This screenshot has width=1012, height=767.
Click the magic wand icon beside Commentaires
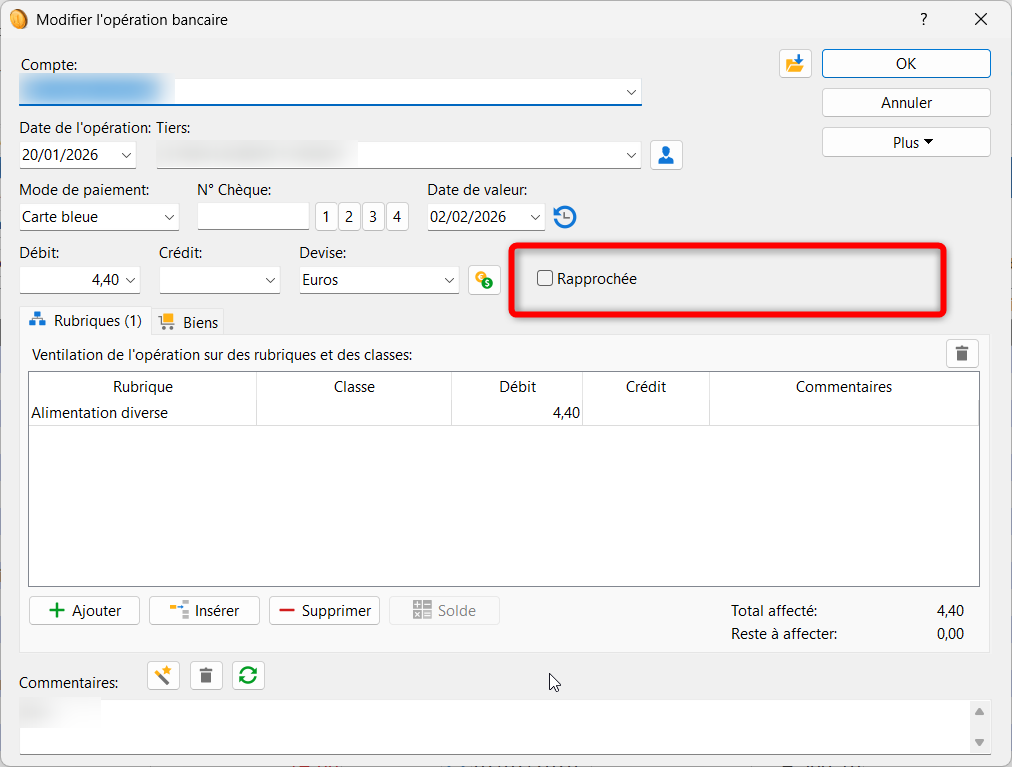coord(163,676)
